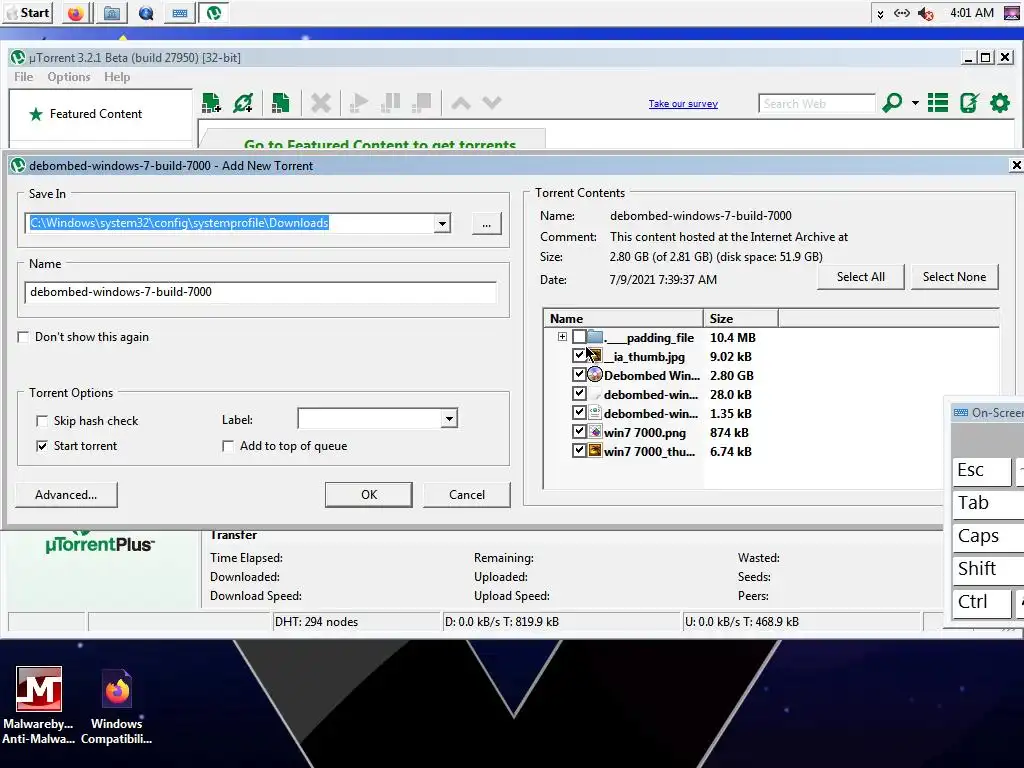Open the Options menu
The height and width of the screenshot is (768, 1024).
[x=69, y=77]
